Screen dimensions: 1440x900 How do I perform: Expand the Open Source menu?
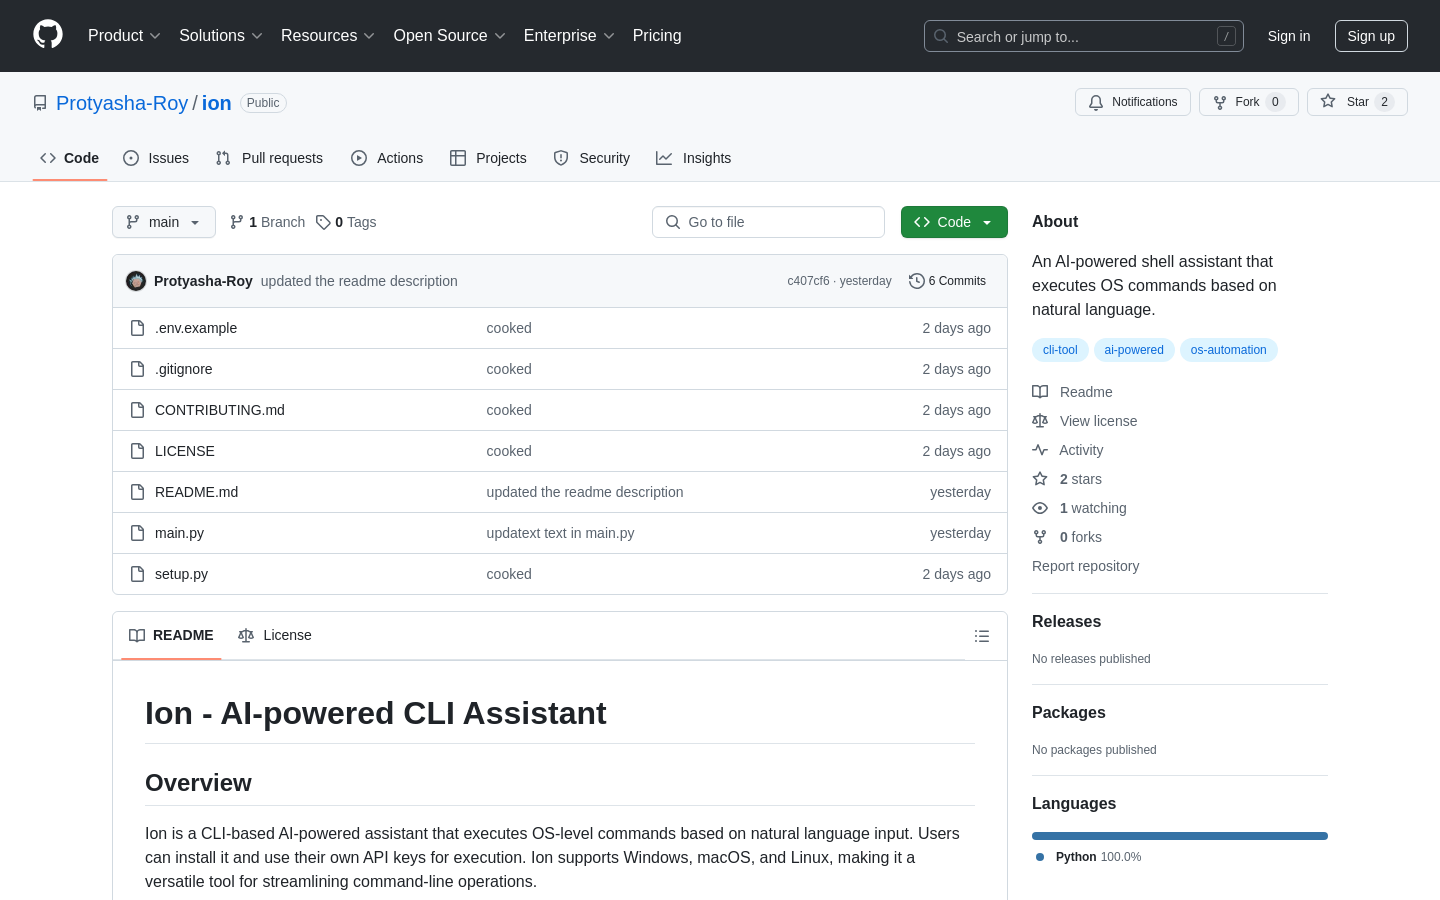450,36
